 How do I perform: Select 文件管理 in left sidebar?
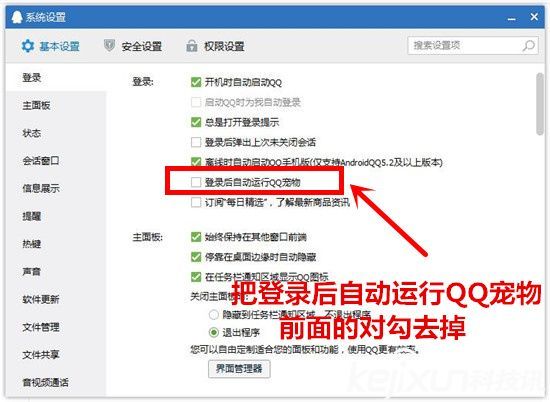click(41, 327)
